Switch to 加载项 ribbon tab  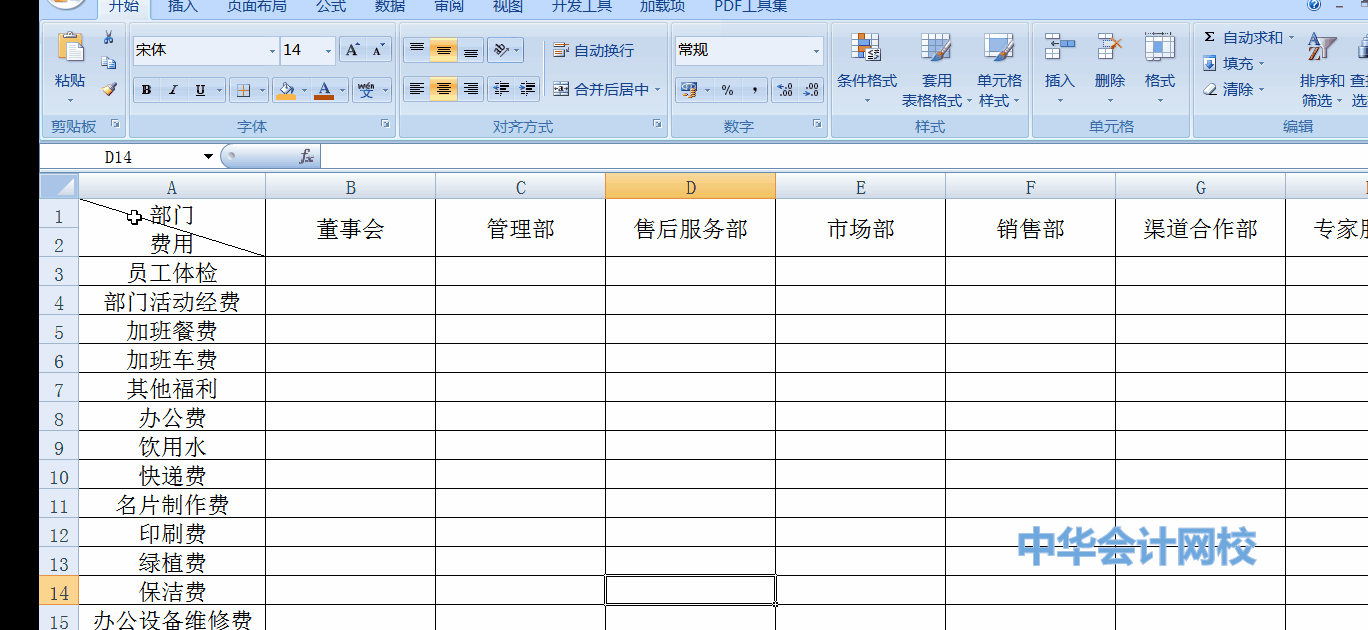tap(663, 7)
